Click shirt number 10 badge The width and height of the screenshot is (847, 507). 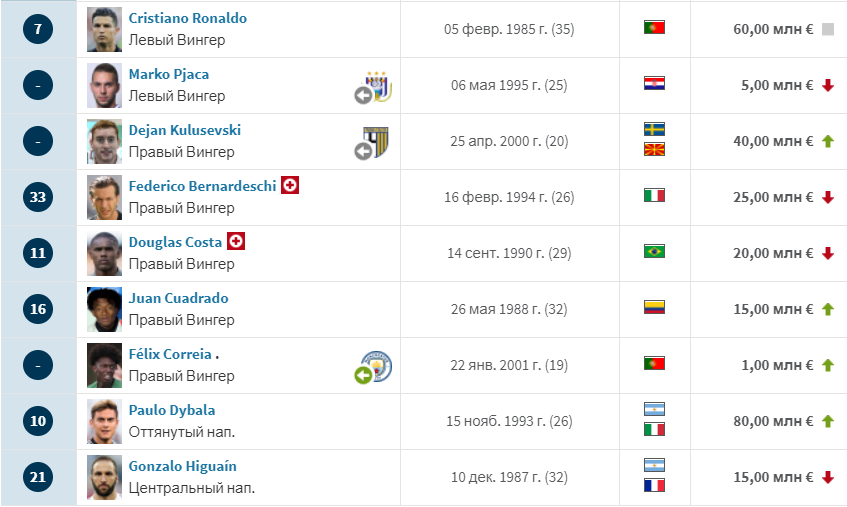click(x=38, y=421)
